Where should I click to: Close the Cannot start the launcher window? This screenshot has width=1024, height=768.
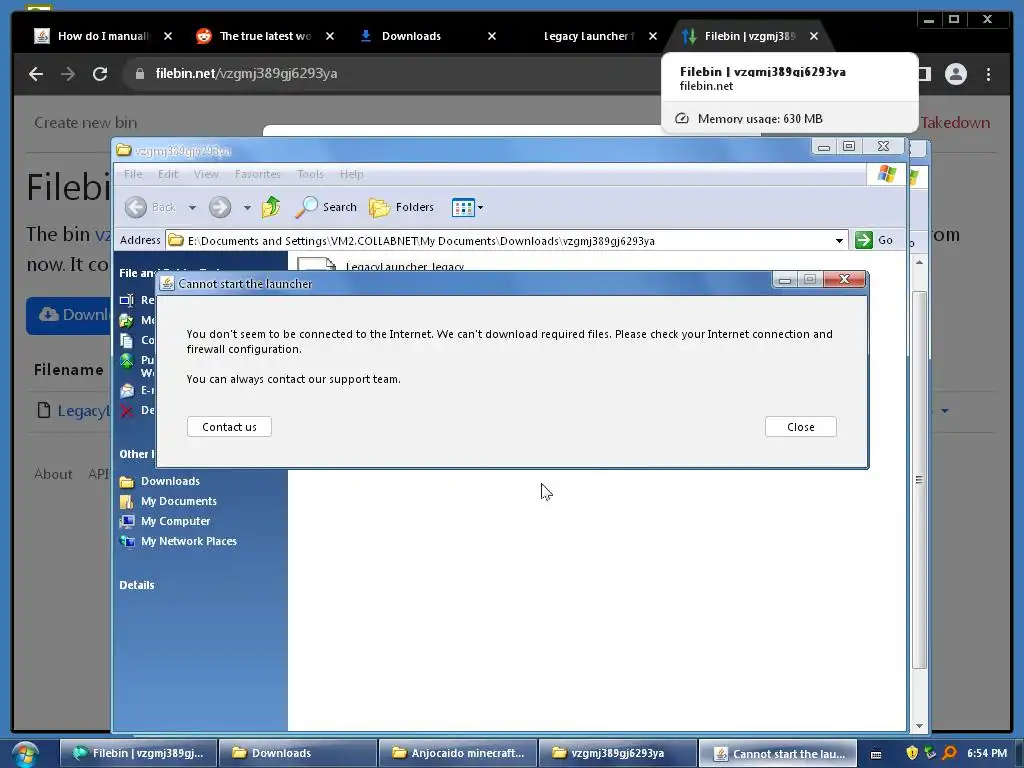844,280
